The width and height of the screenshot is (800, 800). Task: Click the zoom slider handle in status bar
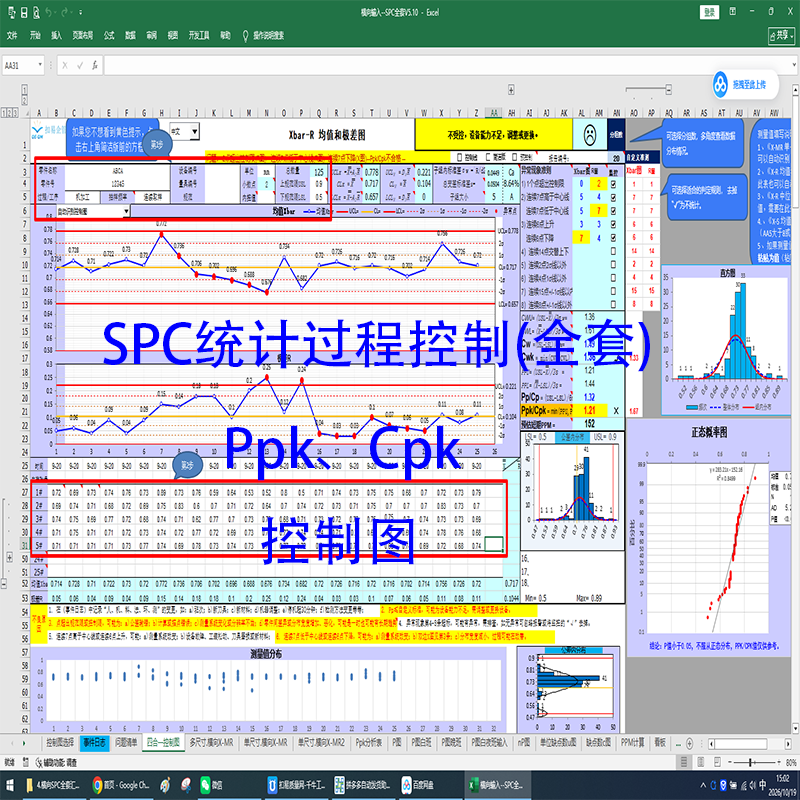coord(751,763)
